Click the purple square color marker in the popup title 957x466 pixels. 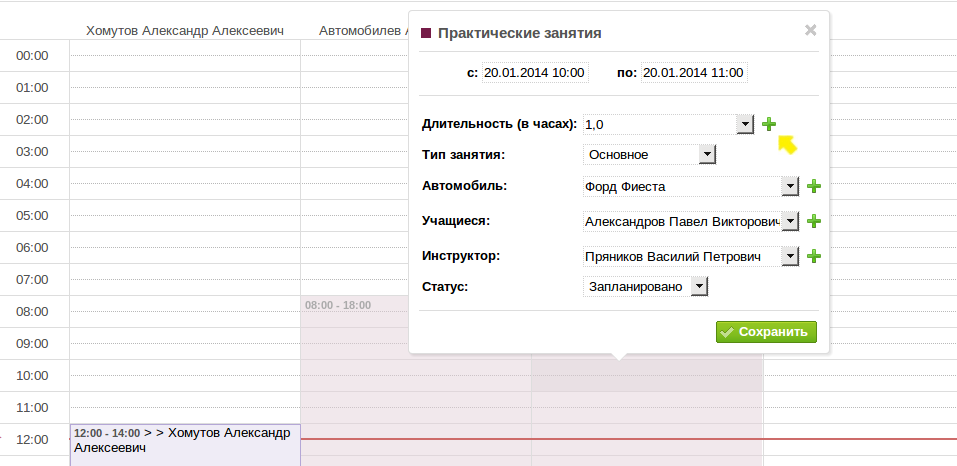[426, 33]
